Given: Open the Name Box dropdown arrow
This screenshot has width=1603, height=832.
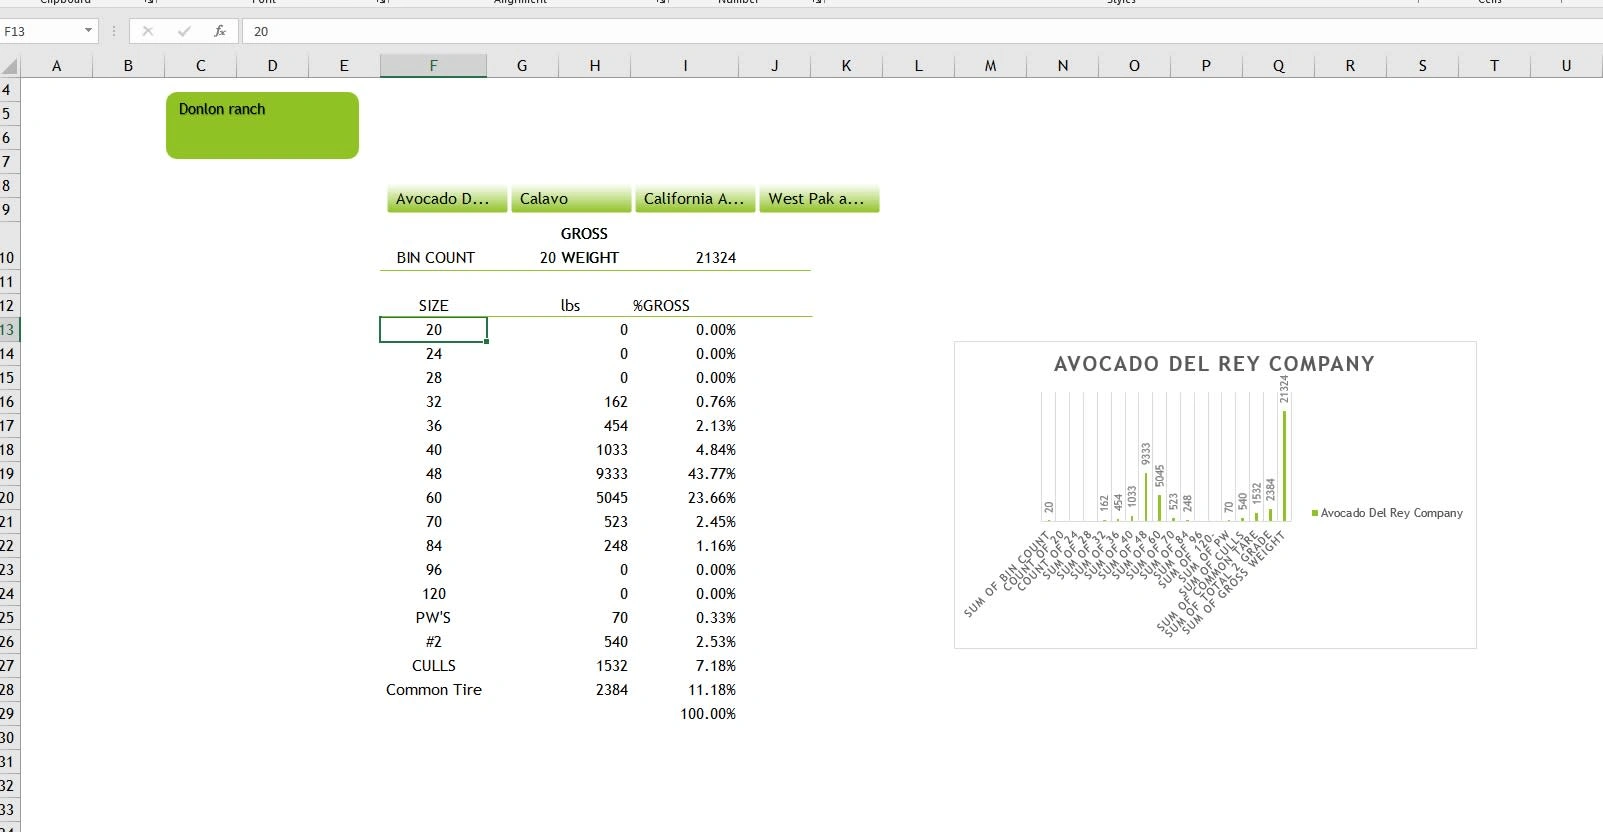Looking at the screenshot, I should [88, 31].
